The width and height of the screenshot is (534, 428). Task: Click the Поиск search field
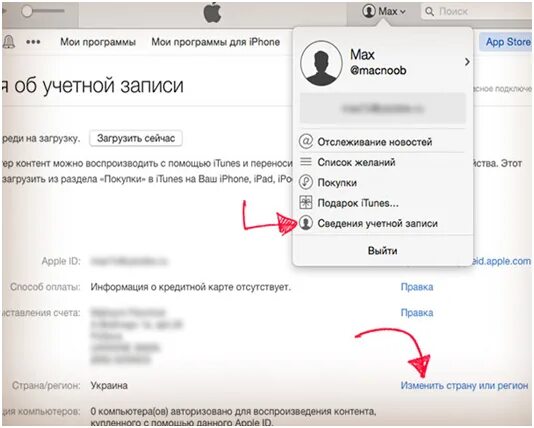tap(477, 12)
